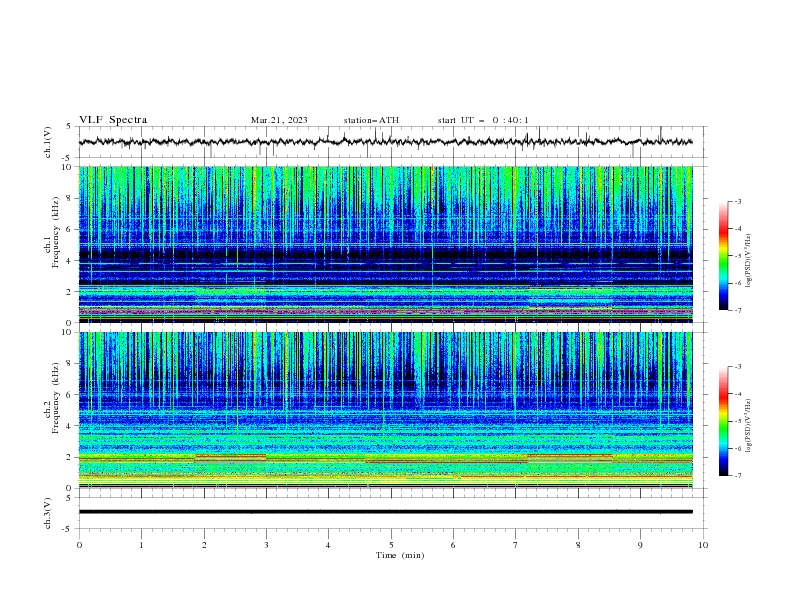
Task: Click time-axis tick label 8
Action: [578, 545]
